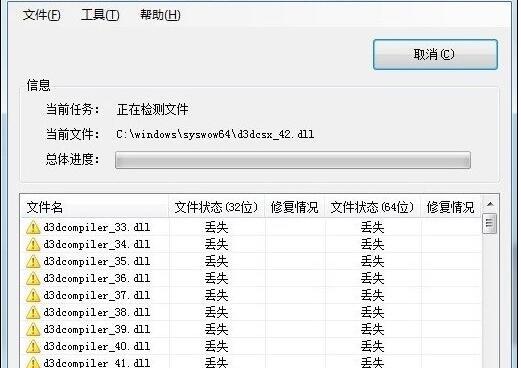This screenshot has height=368, width=521.
Task: Click warning icon beside d3dcompiler_37.dll
Action: pos(33,296)
